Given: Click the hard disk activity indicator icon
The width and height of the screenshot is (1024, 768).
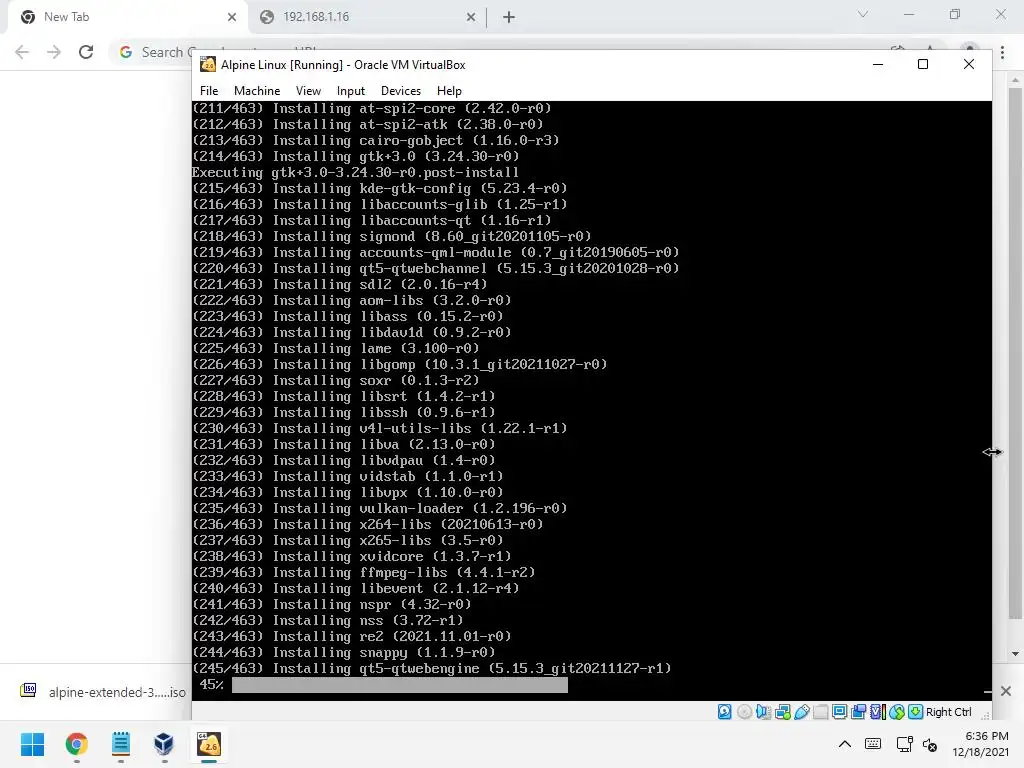Looking at the screenshot, I should coord(724,712).
